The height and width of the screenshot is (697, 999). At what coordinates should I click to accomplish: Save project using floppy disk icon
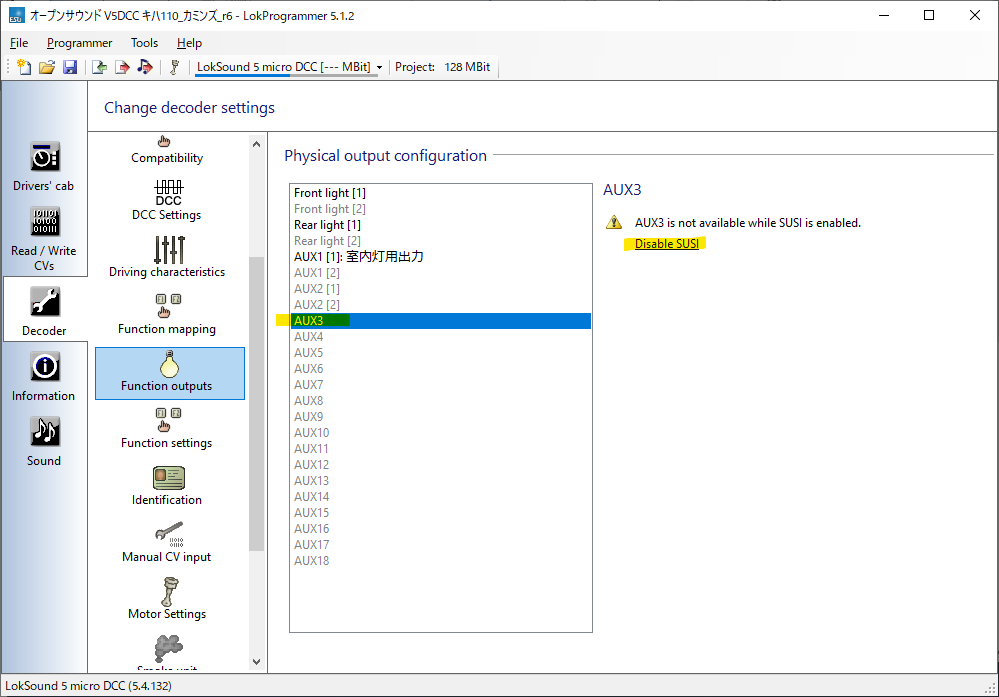point(70,67)
